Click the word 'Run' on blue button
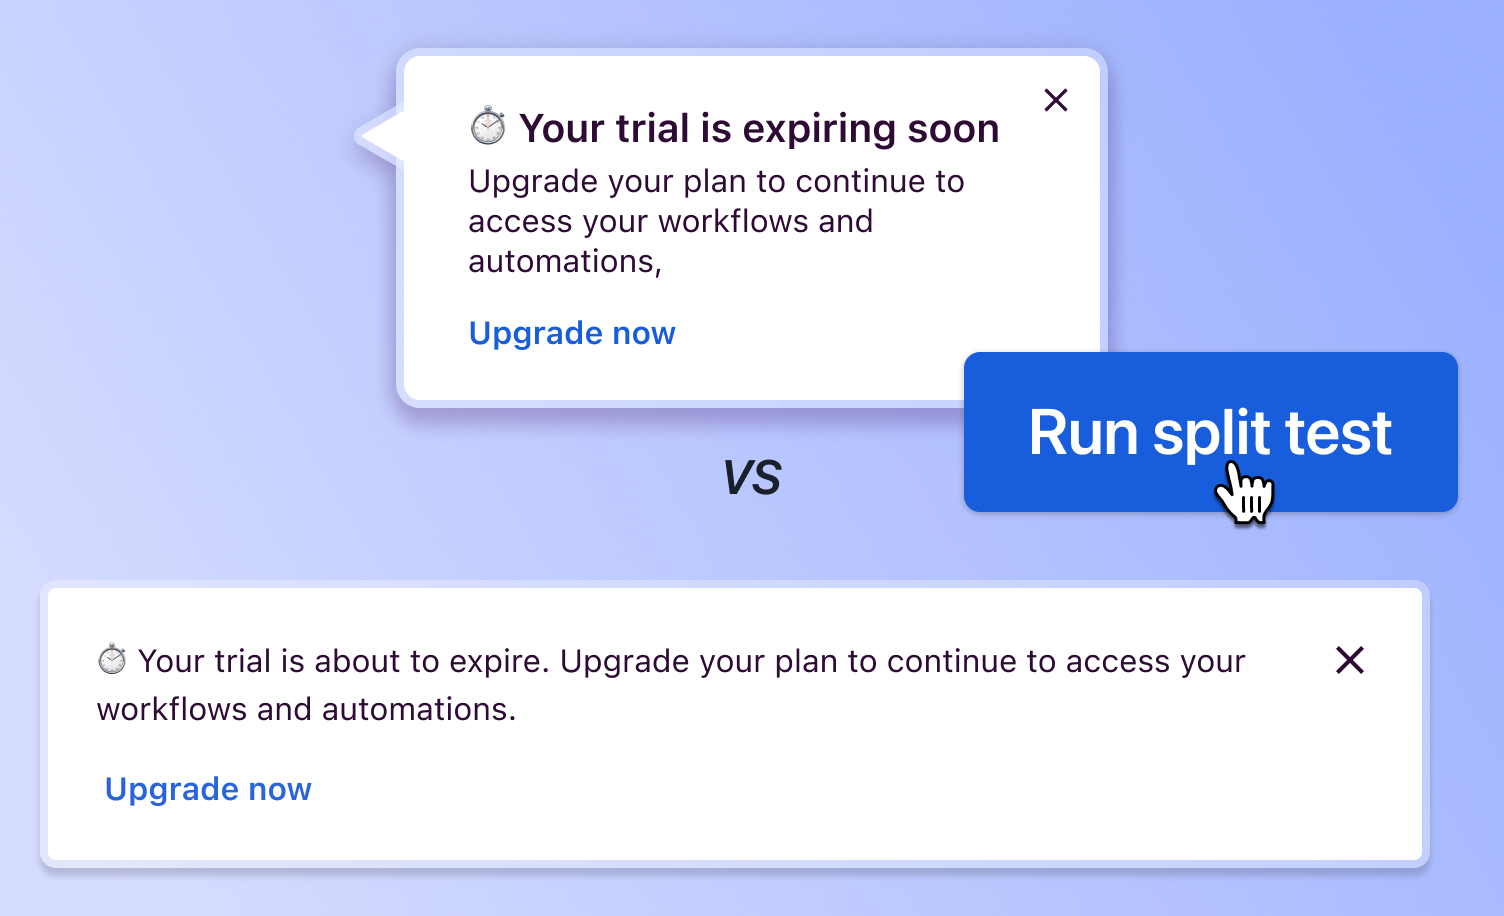The image size is (1504, 916). click(x=1083, y=433)
